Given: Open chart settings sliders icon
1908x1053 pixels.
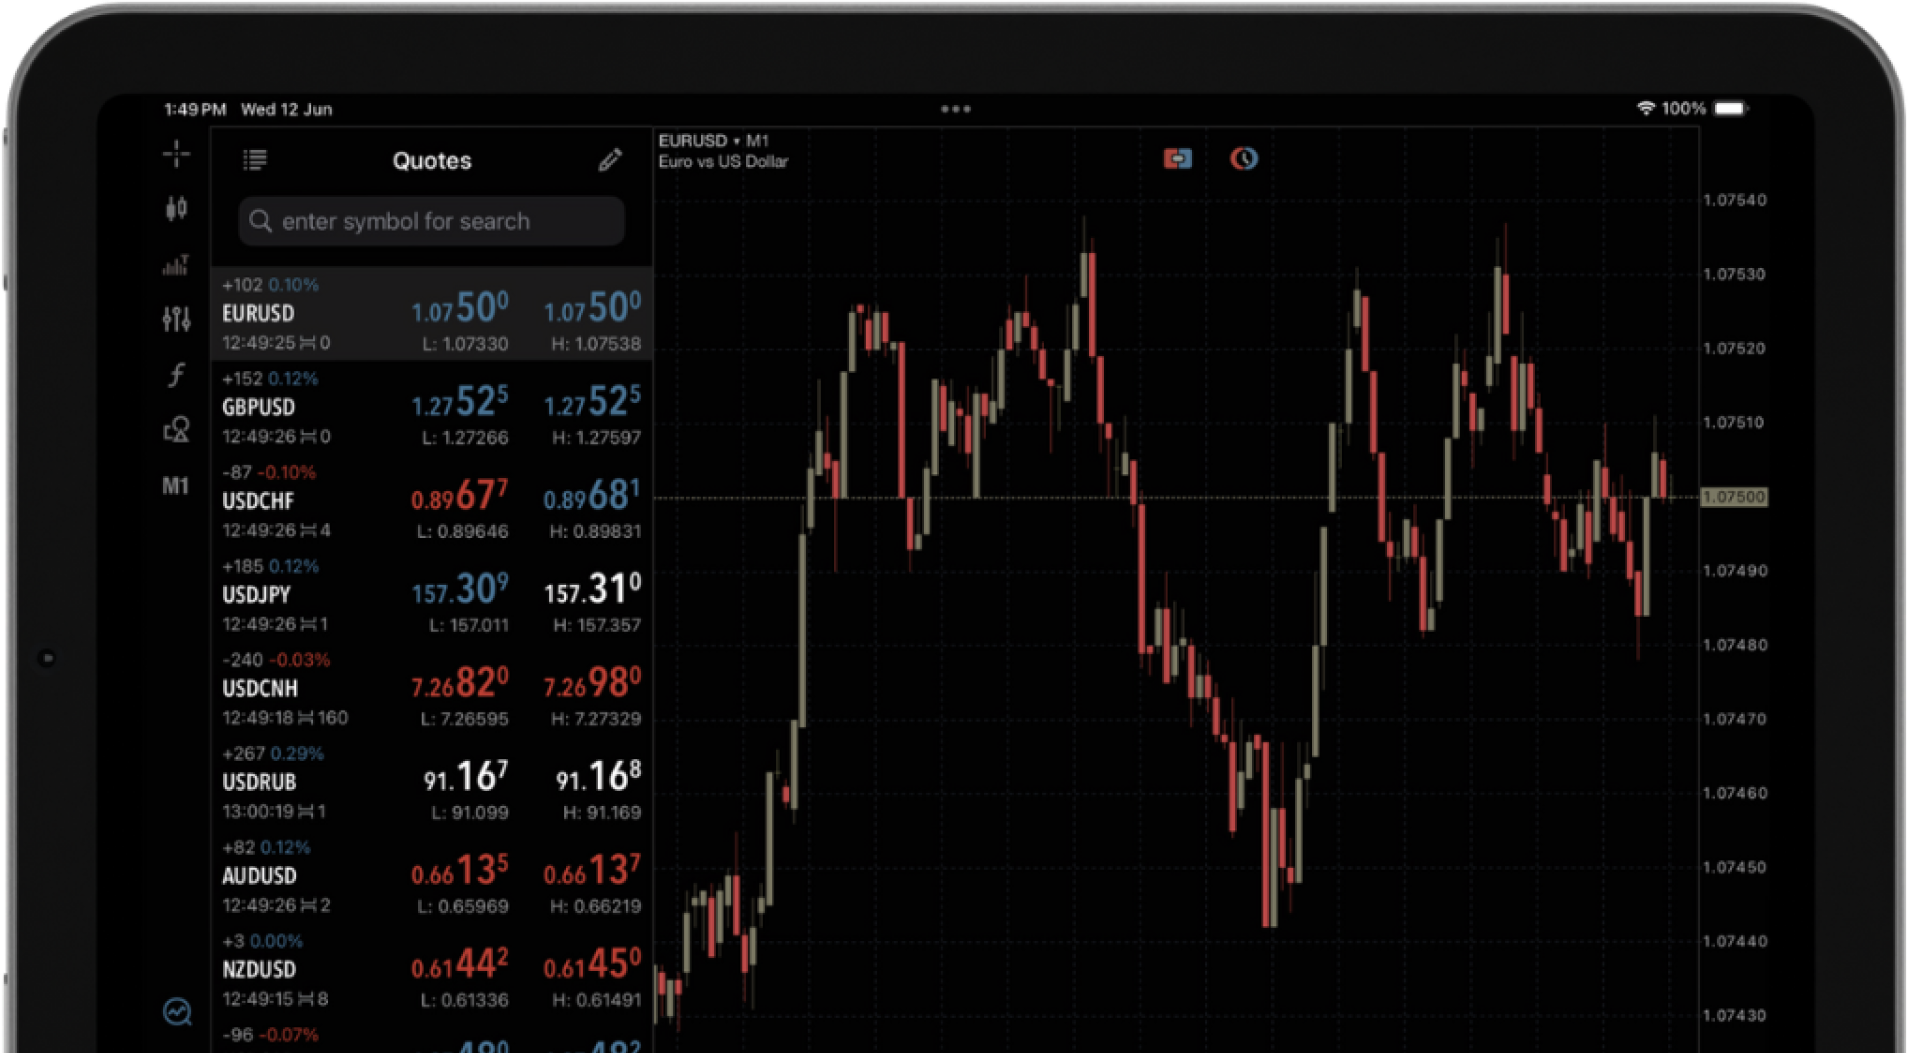Looking at the screenshot, I should (176, 319).
